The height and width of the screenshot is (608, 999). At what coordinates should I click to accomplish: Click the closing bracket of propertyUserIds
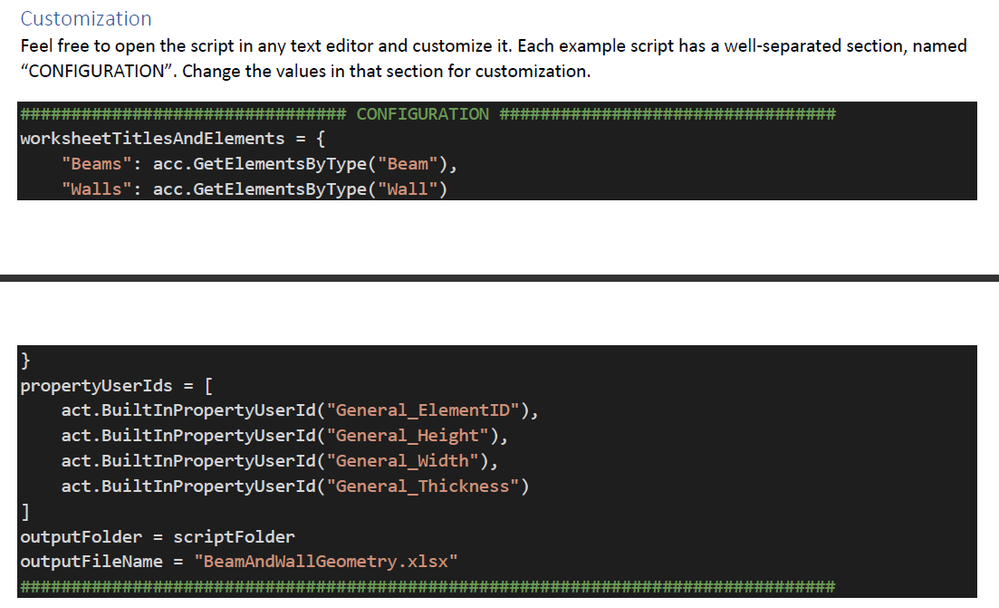pyautogui.click(x=22, y=510)
